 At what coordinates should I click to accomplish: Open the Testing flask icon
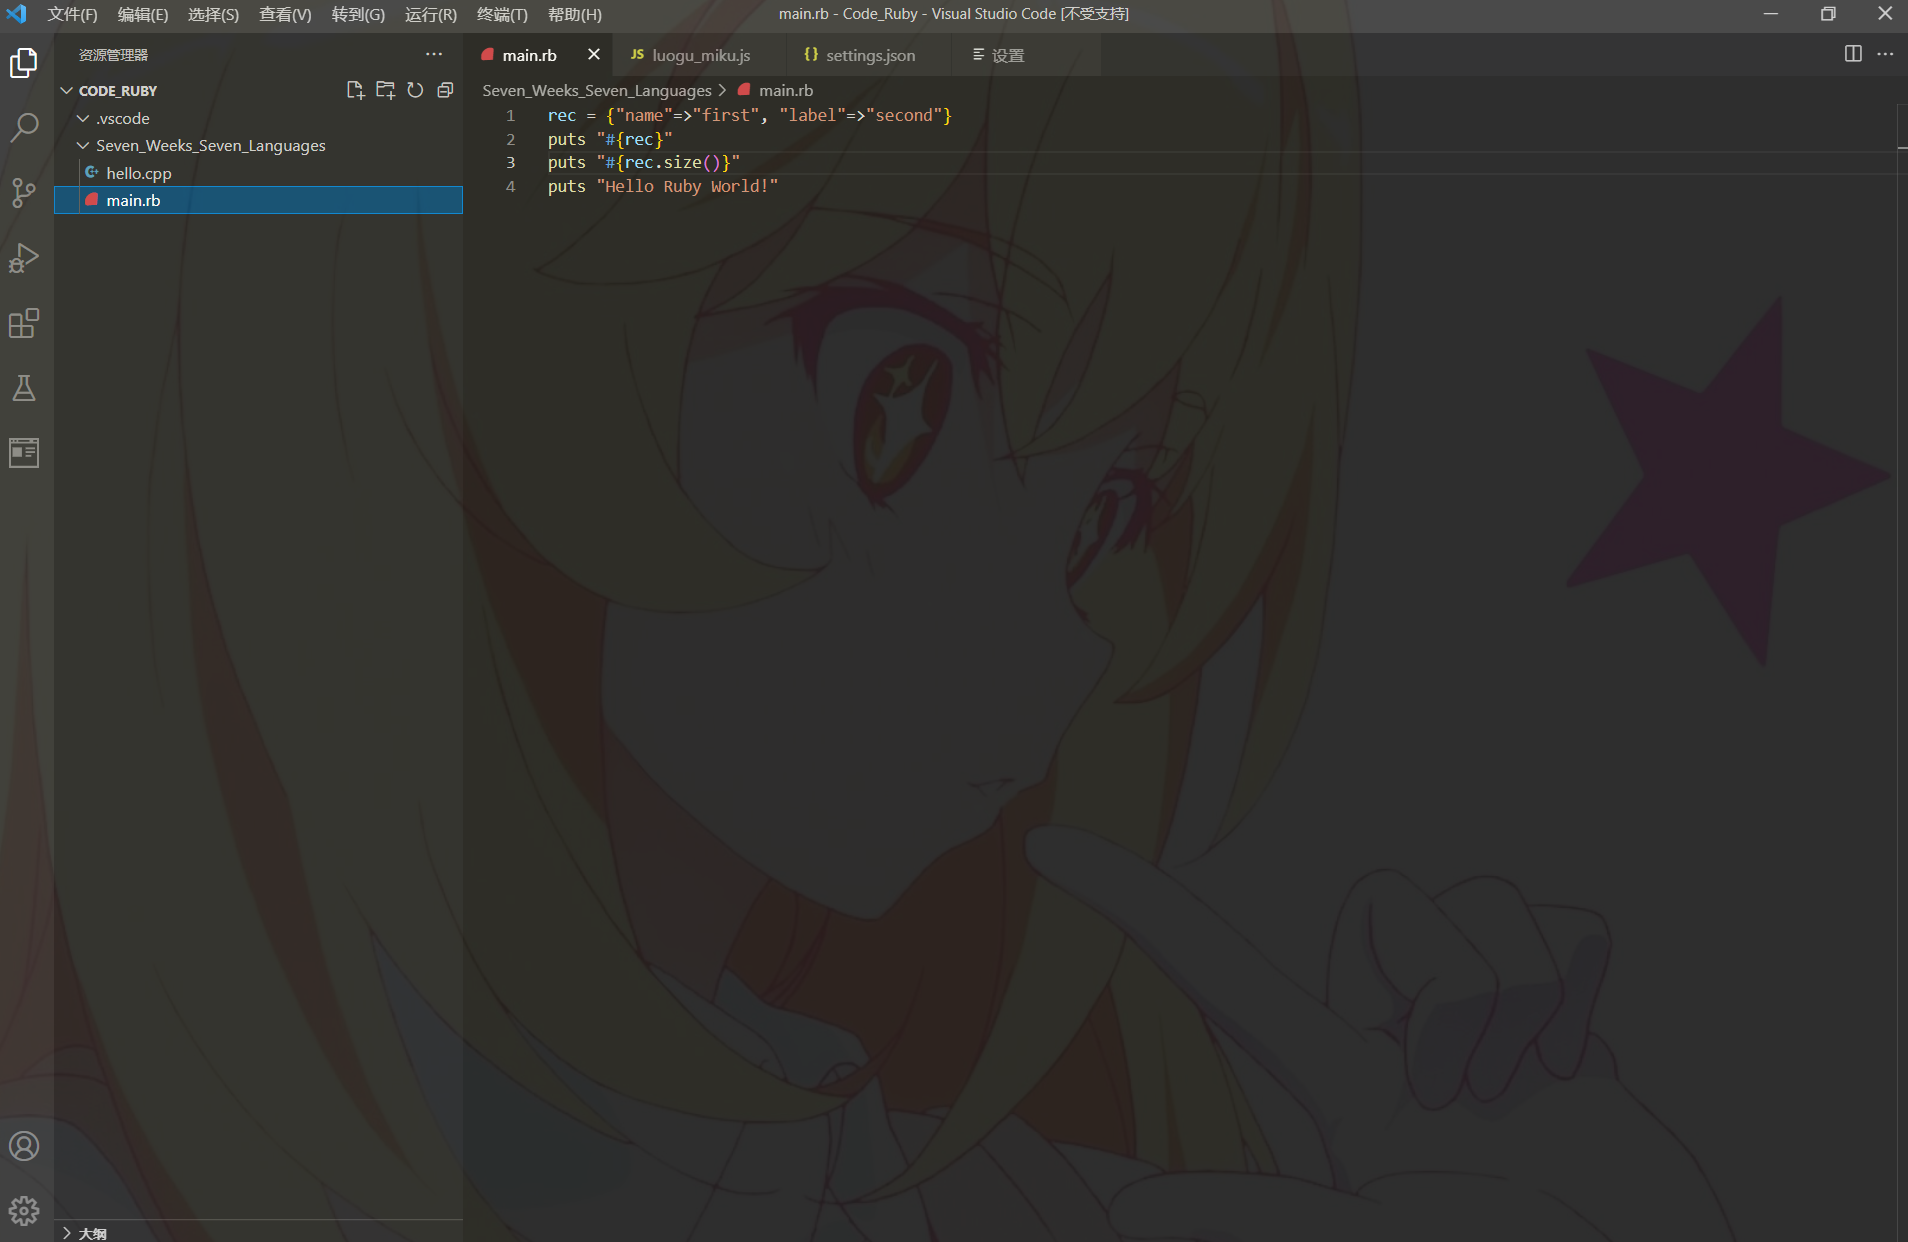click(24, 388)
